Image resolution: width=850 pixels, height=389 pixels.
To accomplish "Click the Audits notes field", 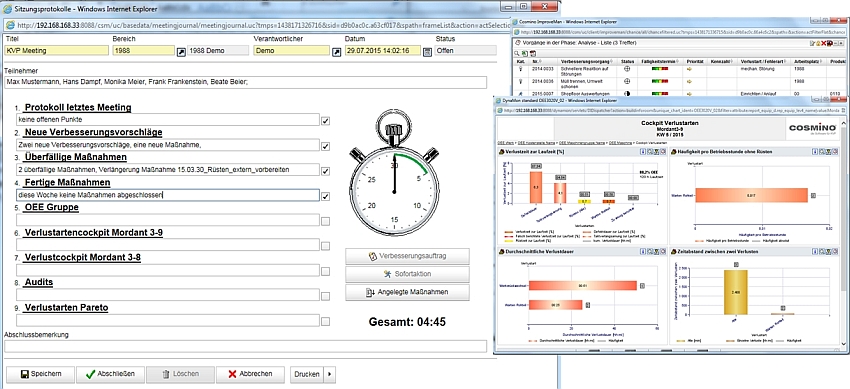I will click(168, 295).
